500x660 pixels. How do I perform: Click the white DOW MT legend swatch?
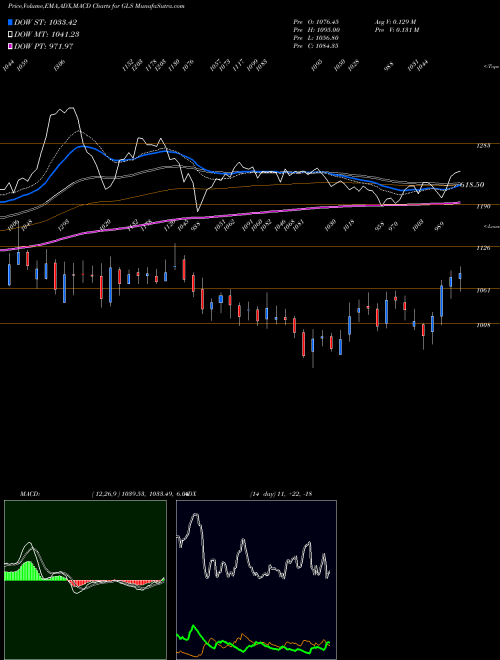pos(10,34)
